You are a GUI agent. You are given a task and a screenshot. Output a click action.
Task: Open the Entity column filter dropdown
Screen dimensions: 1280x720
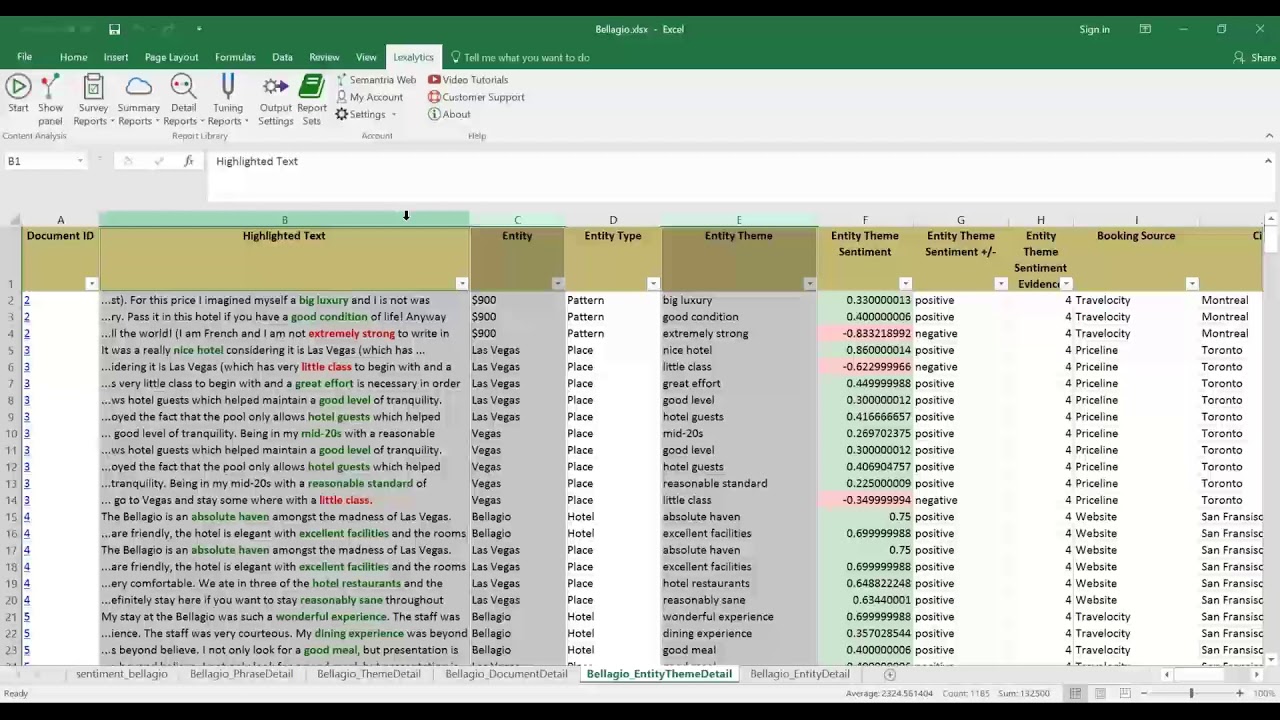point(557,284)
